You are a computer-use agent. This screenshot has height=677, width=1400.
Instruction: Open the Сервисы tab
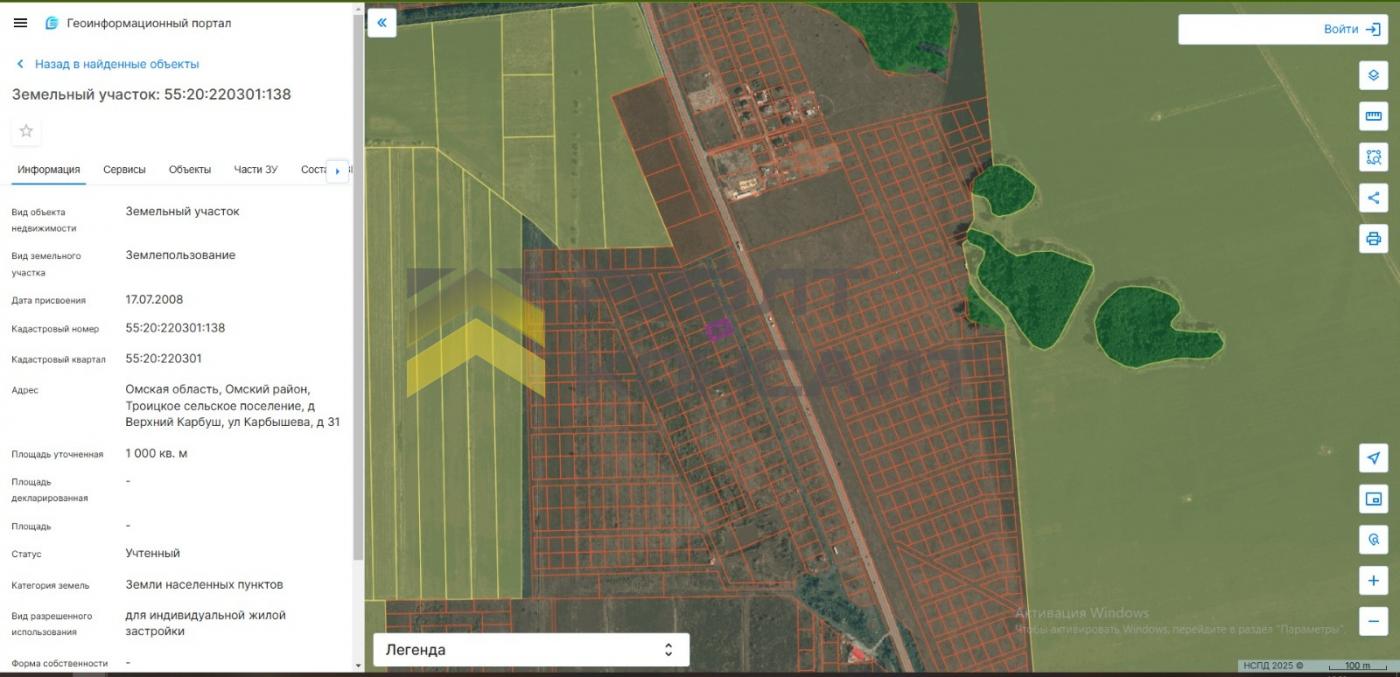click(x=124, y=170)
